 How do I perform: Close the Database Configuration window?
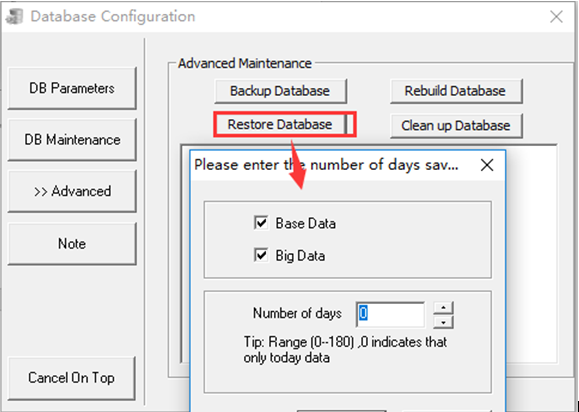click(556, 17)
